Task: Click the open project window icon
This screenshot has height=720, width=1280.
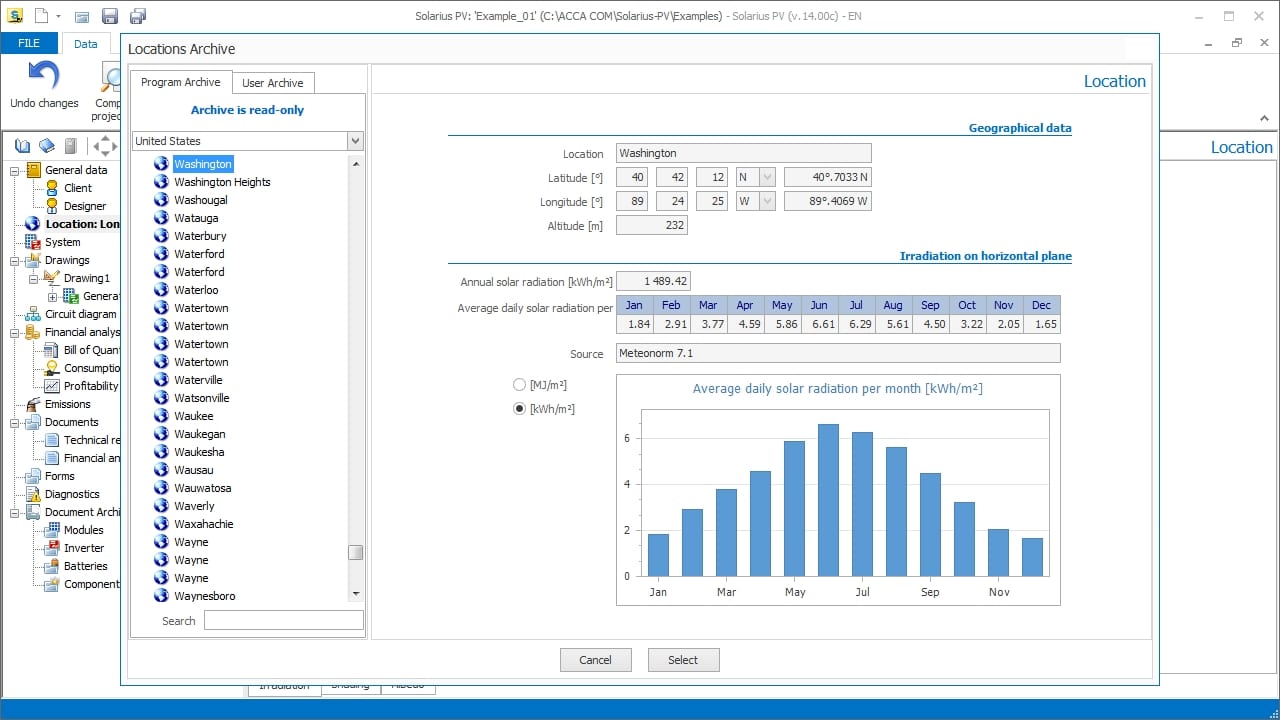Action: click(x=82, y=16)
